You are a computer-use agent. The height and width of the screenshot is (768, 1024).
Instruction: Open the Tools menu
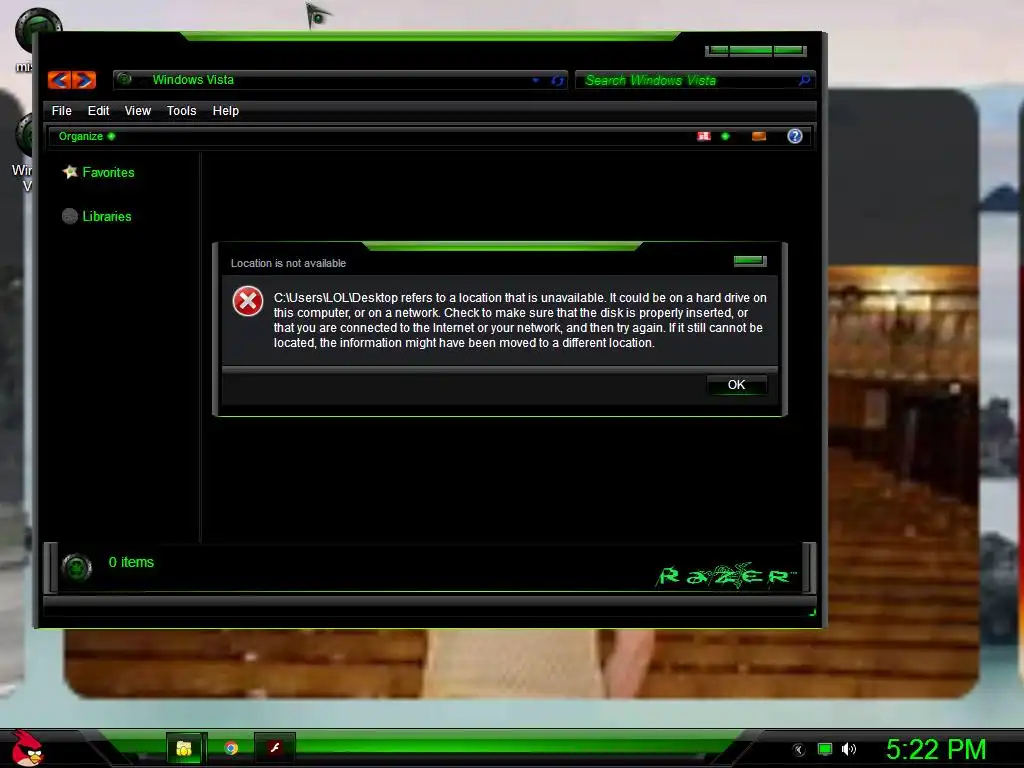[182, 110]
